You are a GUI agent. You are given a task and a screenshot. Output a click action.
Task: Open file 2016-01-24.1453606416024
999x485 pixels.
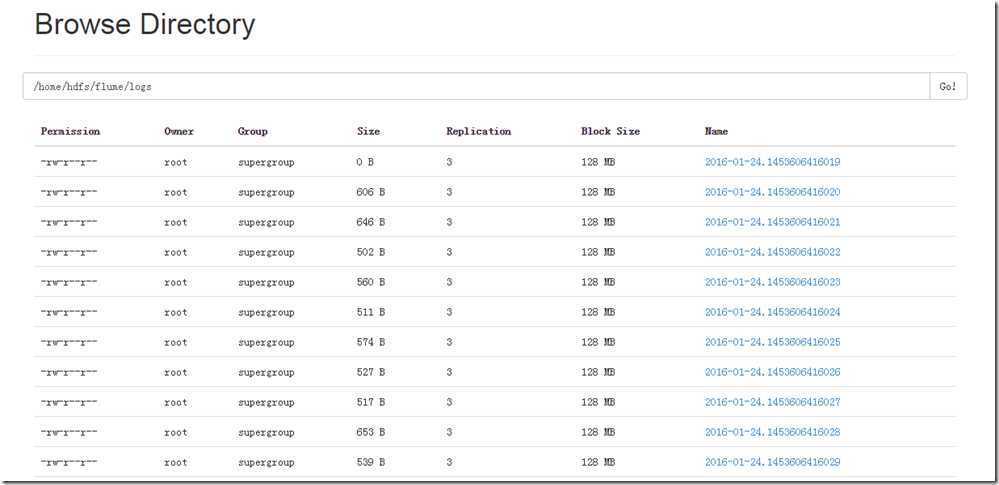tap(772, 312)
